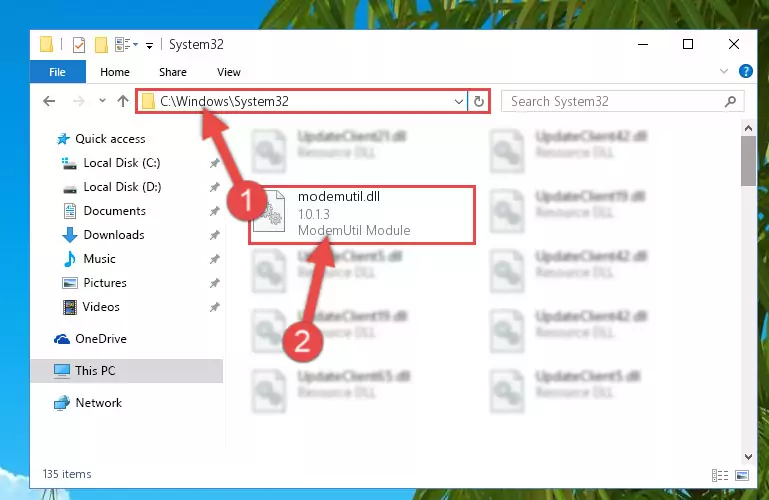Click the Search System32 field
Image resolution: width=769 pixels, height=500 pixels.
(x=622, y=101)
